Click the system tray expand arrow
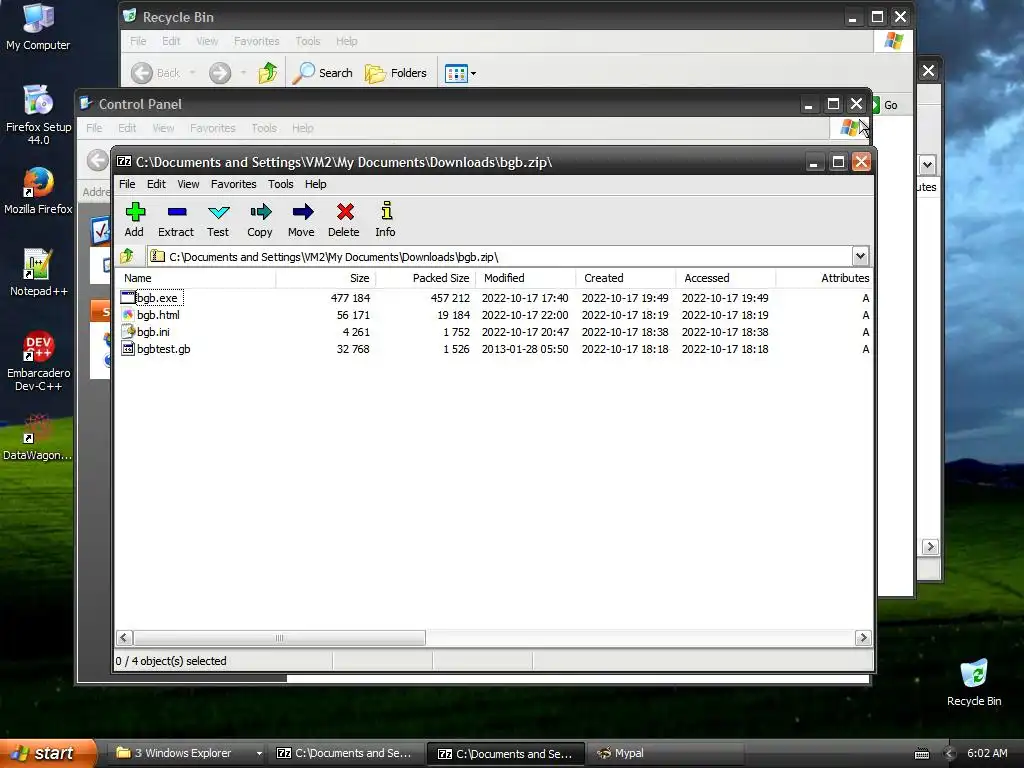The image size is (1024, 768). pyautogui.click(x=950, y=754)
